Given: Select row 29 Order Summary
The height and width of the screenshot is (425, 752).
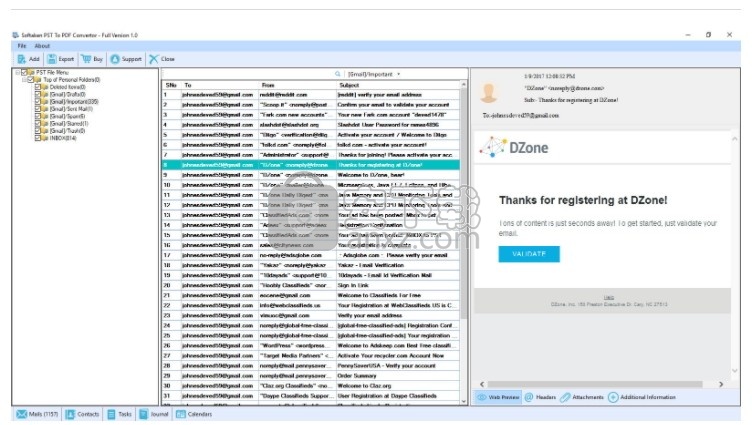Looking at the screenshot, I should [311, 376].
